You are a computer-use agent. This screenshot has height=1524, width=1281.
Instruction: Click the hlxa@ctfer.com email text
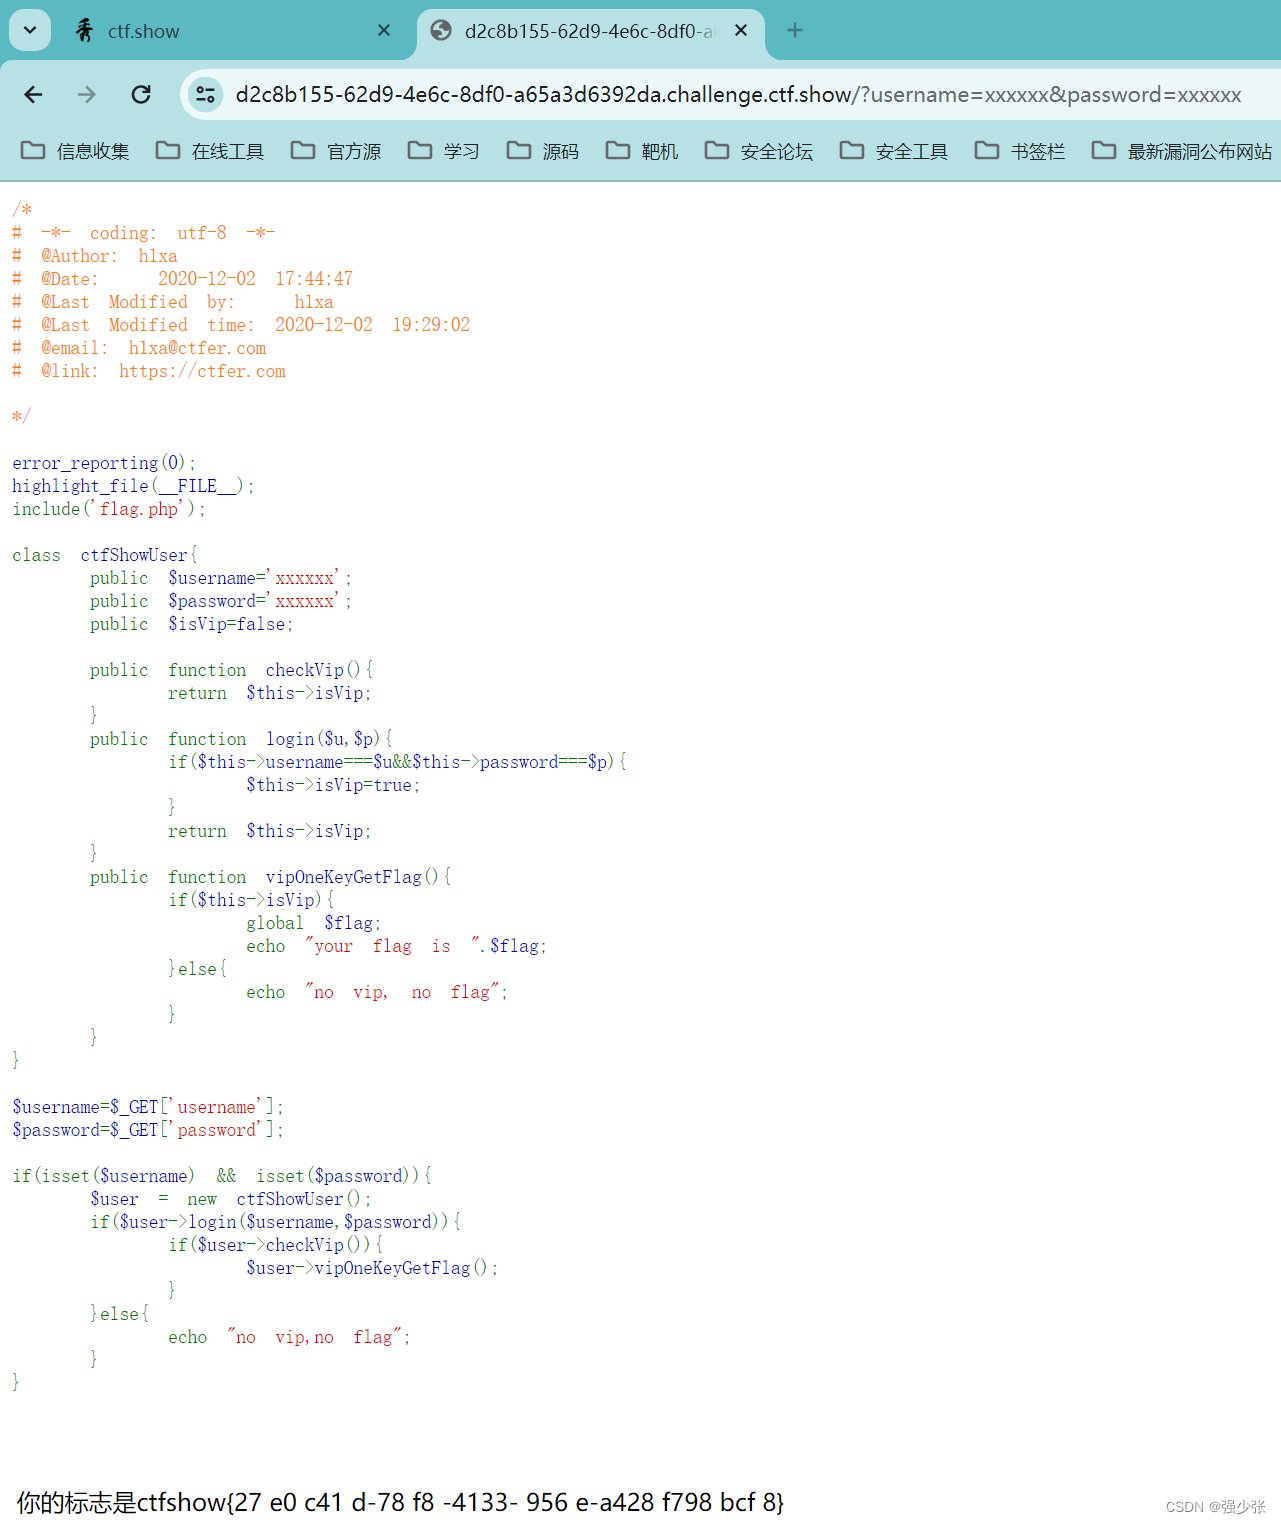tap(197, 348)
